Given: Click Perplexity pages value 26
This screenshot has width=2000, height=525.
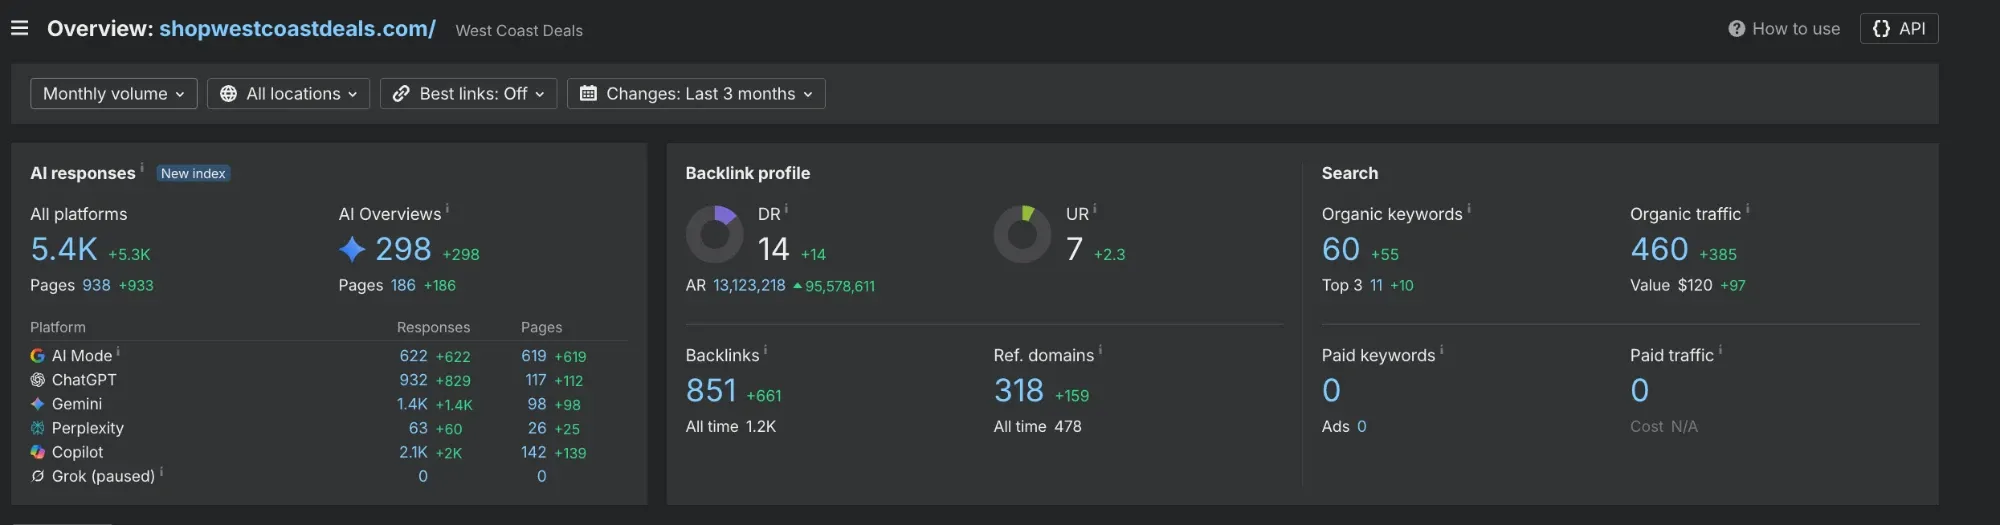Looking at the screenshot, I should [x=537, y=428].
